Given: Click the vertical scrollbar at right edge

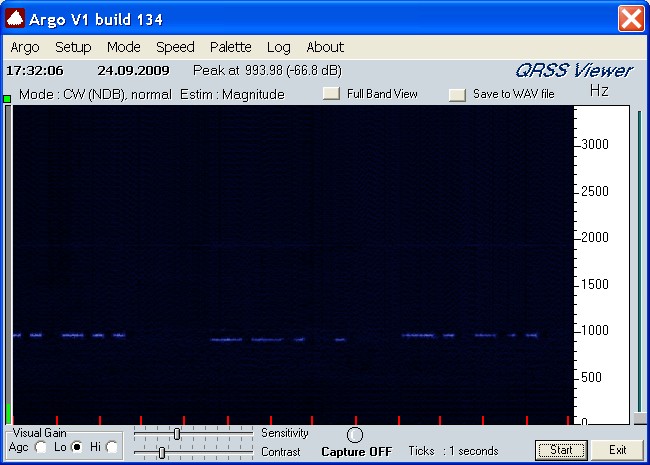Looking at the screenshot, I should coord(640,265).
